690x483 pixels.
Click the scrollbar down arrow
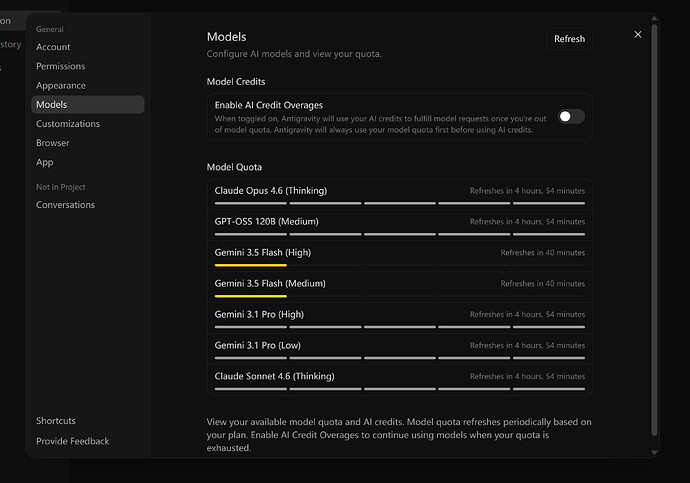pos(654,452)
